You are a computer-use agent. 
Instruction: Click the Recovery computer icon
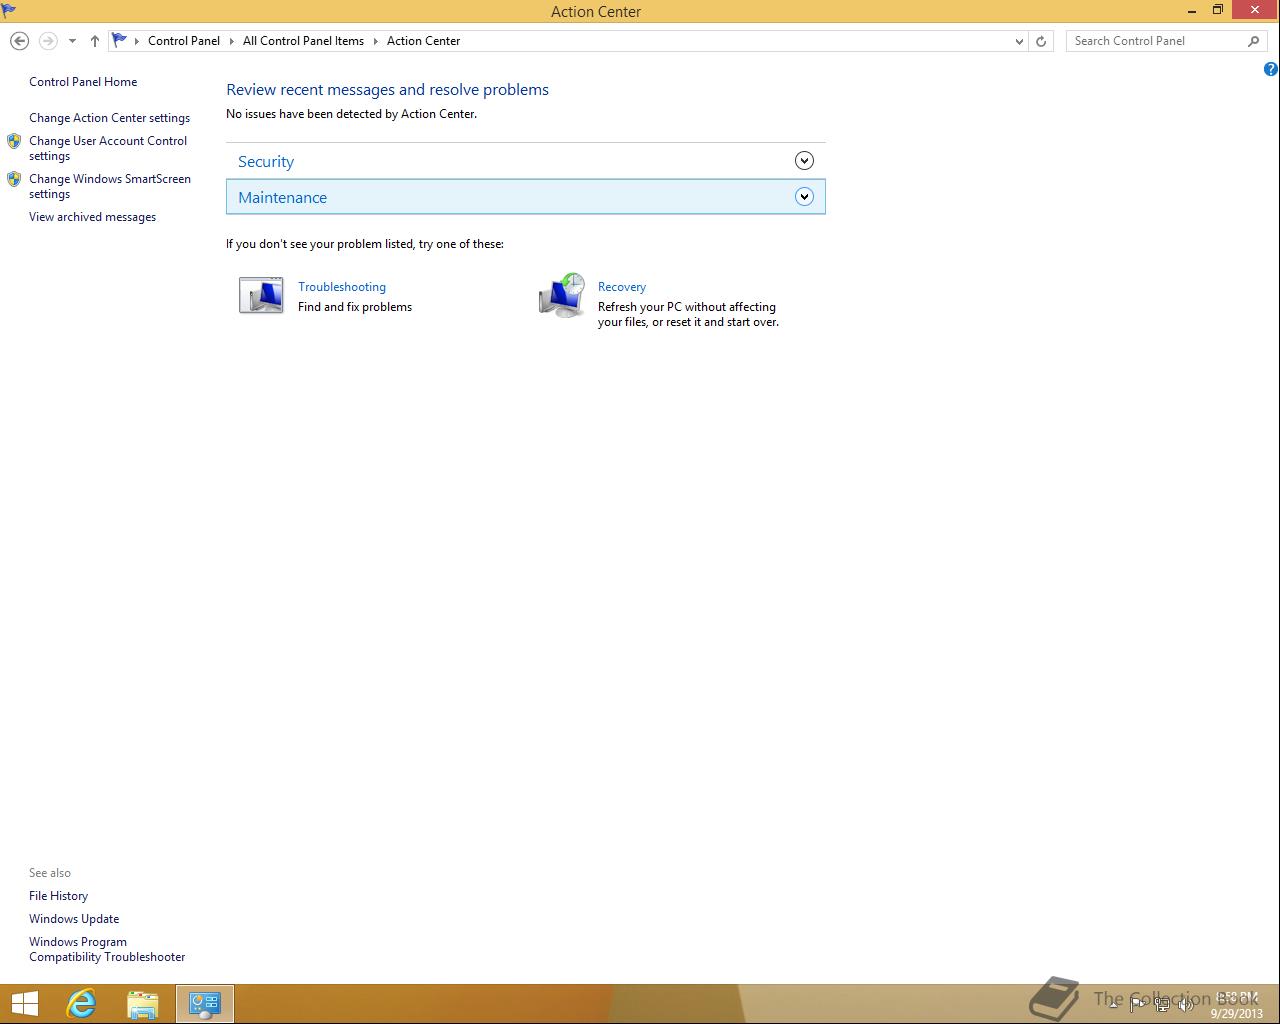562,295
